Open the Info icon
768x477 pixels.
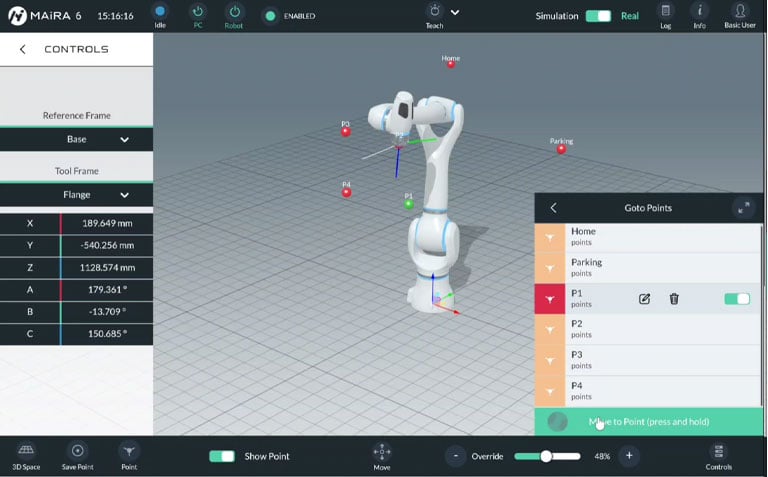coord(700,12)
